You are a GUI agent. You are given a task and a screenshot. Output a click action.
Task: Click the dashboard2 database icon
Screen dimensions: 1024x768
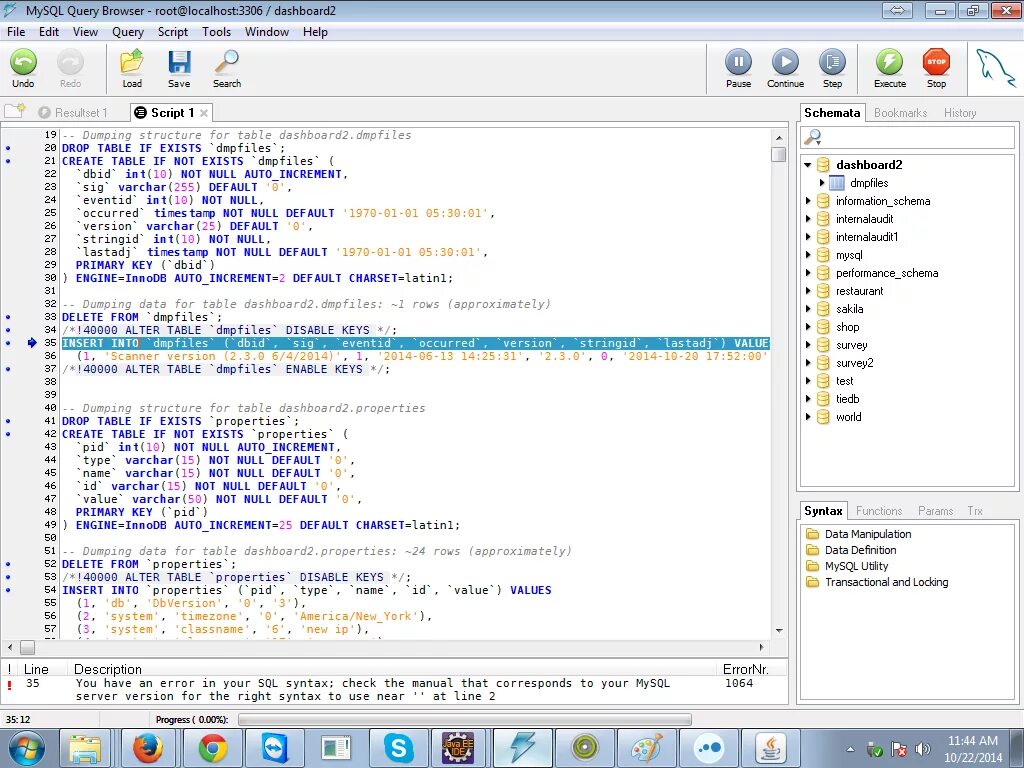pos(824,165)
